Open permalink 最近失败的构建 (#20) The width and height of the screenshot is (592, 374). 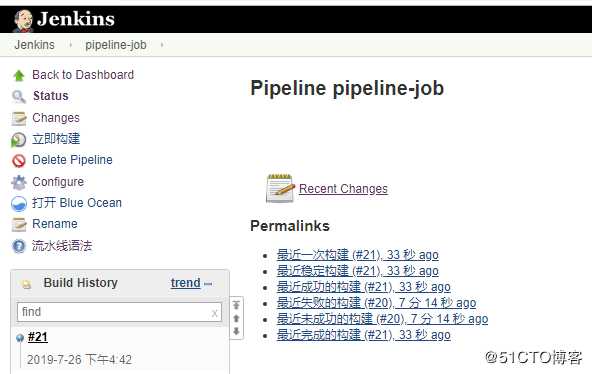[x=376, y=303]
